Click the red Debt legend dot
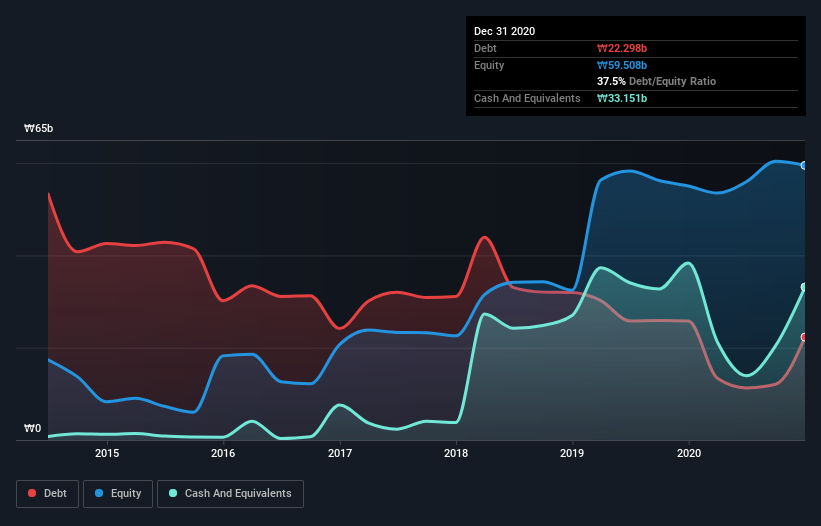Viewport: 821px width, 526px height. pyautogui.click(x=32, y=493)
